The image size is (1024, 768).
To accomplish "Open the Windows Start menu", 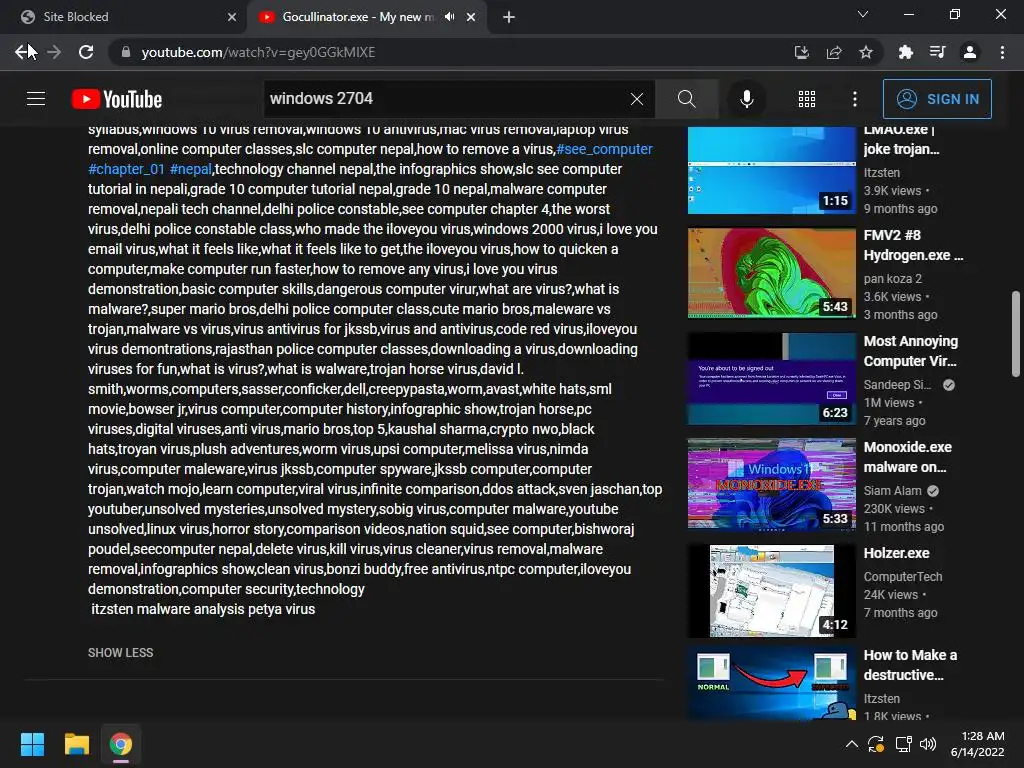I will coord(32,744).
